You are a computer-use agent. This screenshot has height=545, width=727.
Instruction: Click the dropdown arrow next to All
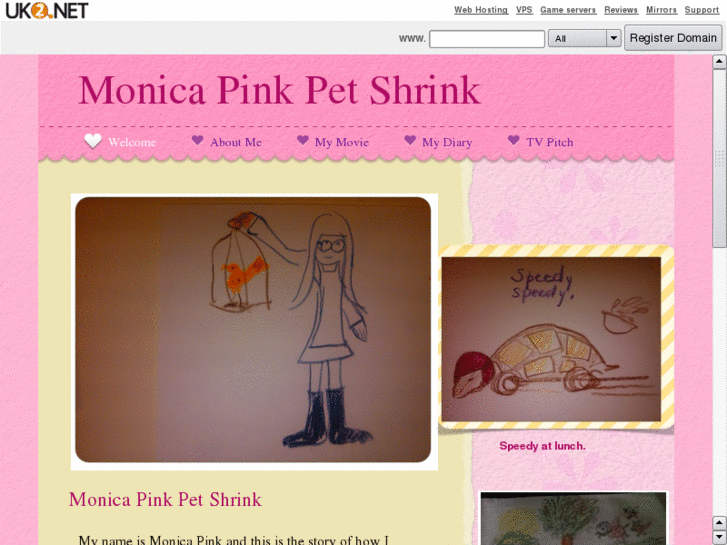pos(614,38)
